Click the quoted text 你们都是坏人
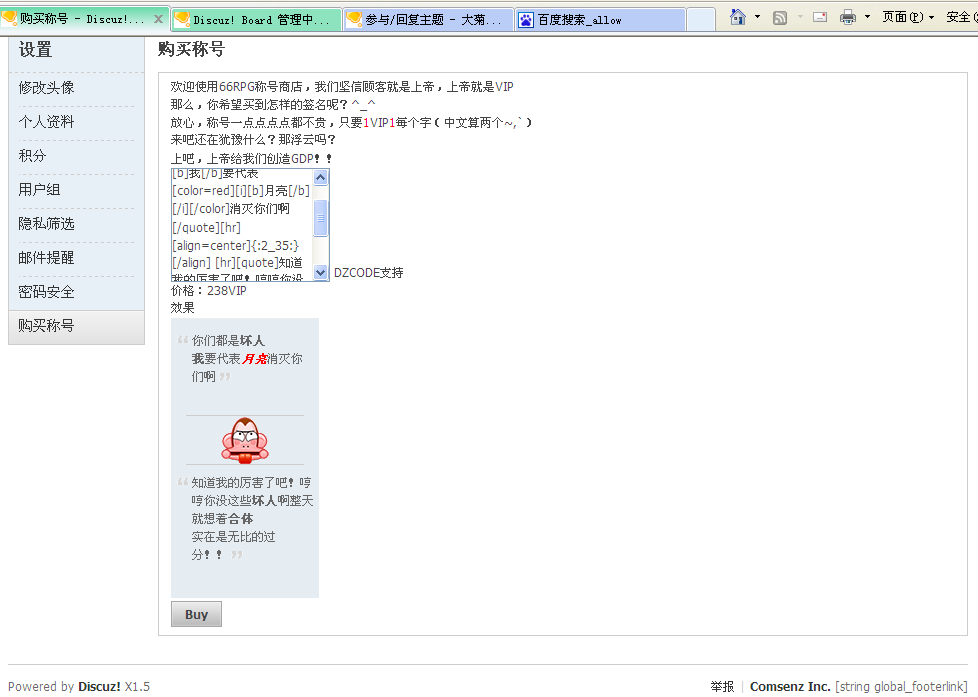Image resolution: width=978 pixels, height=697 pixels. pyautogui.click(x=228, y=341)
